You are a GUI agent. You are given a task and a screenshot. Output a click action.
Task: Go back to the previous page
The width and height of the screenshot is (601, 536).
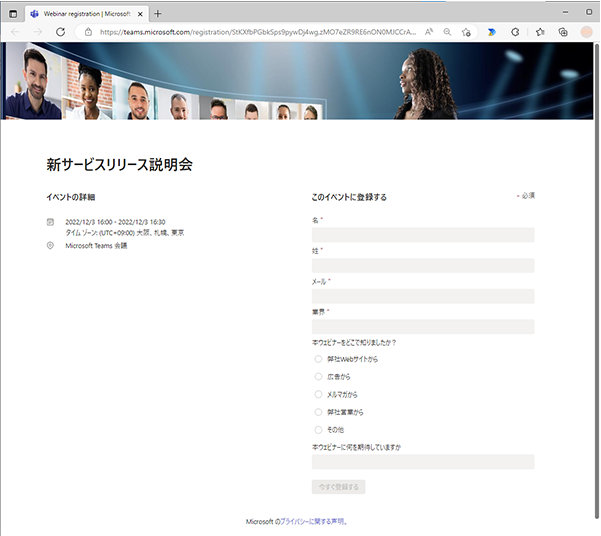coord(15,32)
